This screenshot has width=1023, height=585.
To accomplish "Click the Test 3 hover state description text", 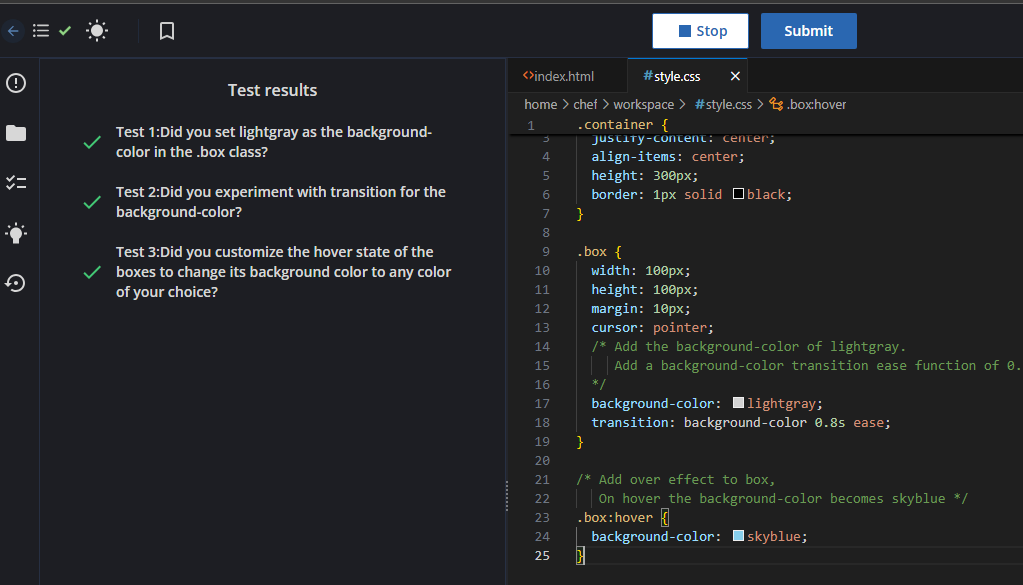I will (283, 271).
